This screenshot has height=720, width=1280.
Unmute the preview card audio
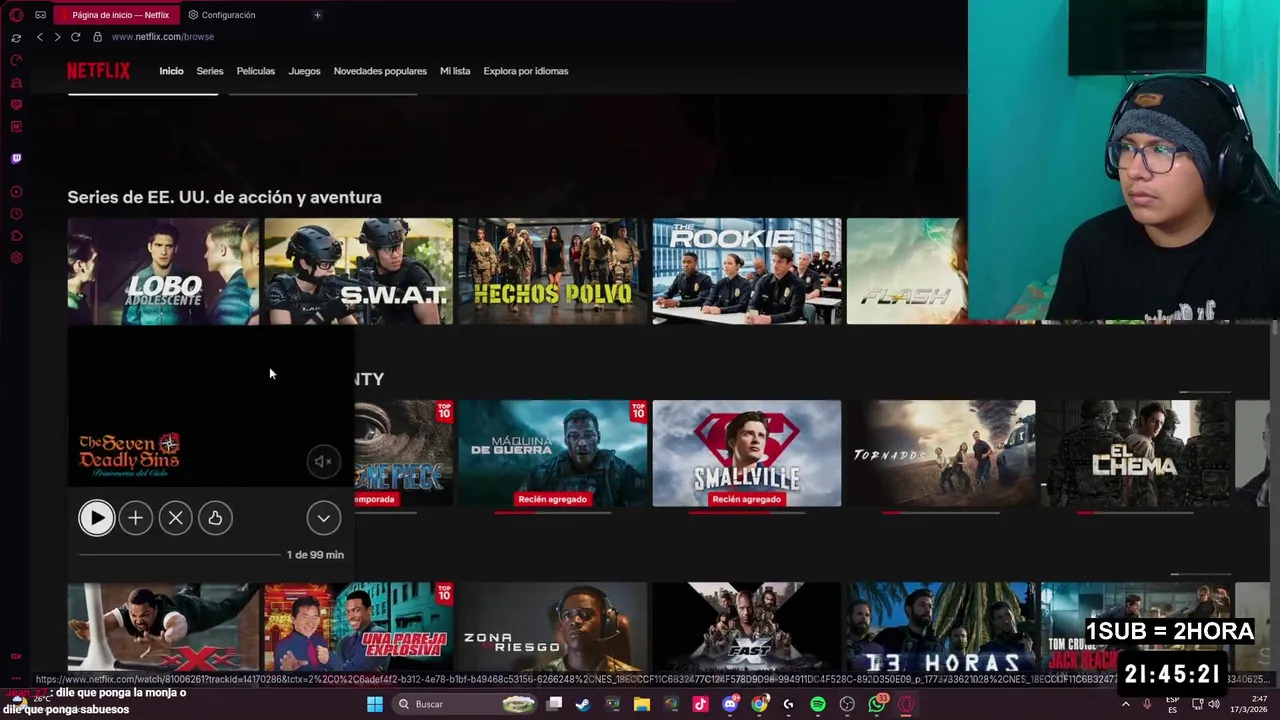323,461
